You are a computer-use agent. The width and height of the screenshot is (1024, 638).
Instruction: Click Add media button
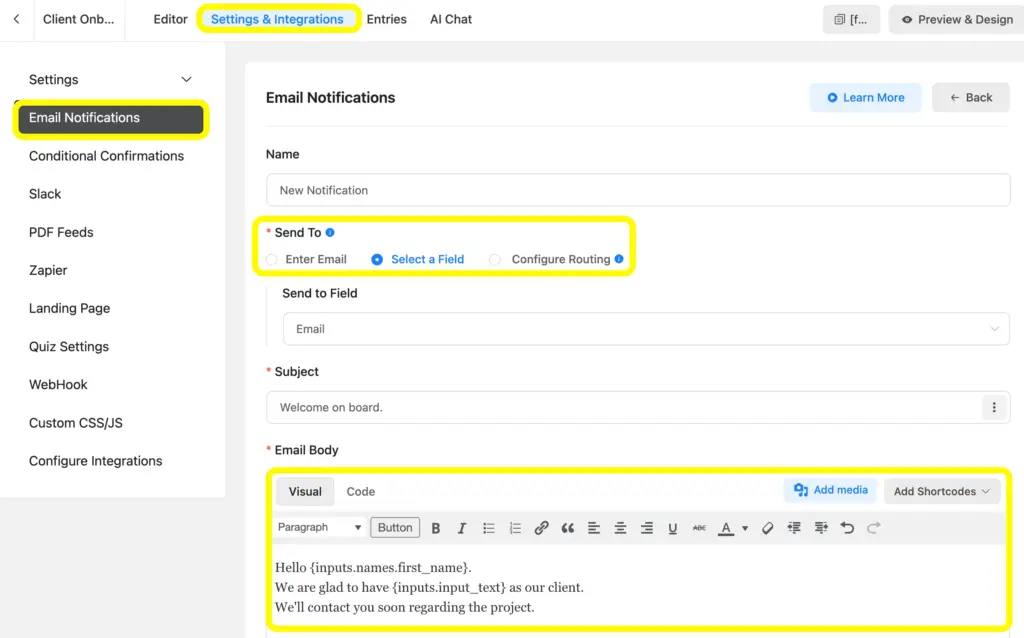pyautogui.click(x=830, y=490)
